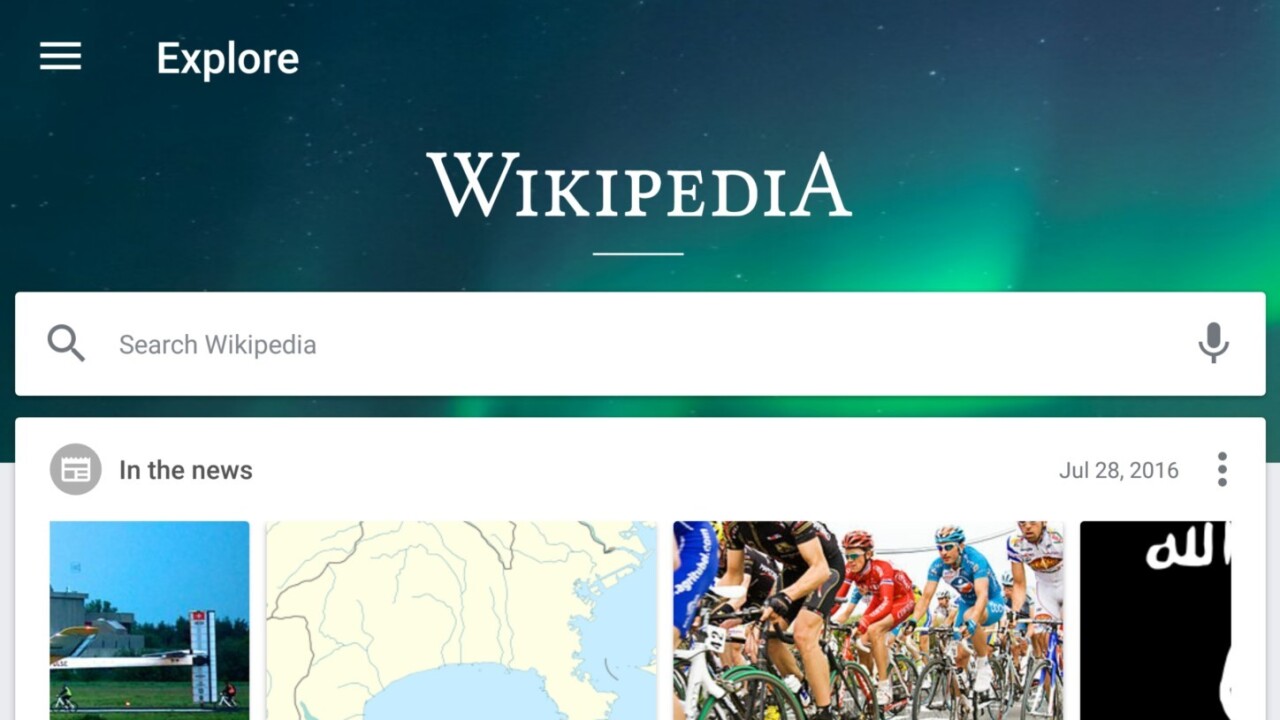Open the cyclists race news thumbnail

pos(868,620)
